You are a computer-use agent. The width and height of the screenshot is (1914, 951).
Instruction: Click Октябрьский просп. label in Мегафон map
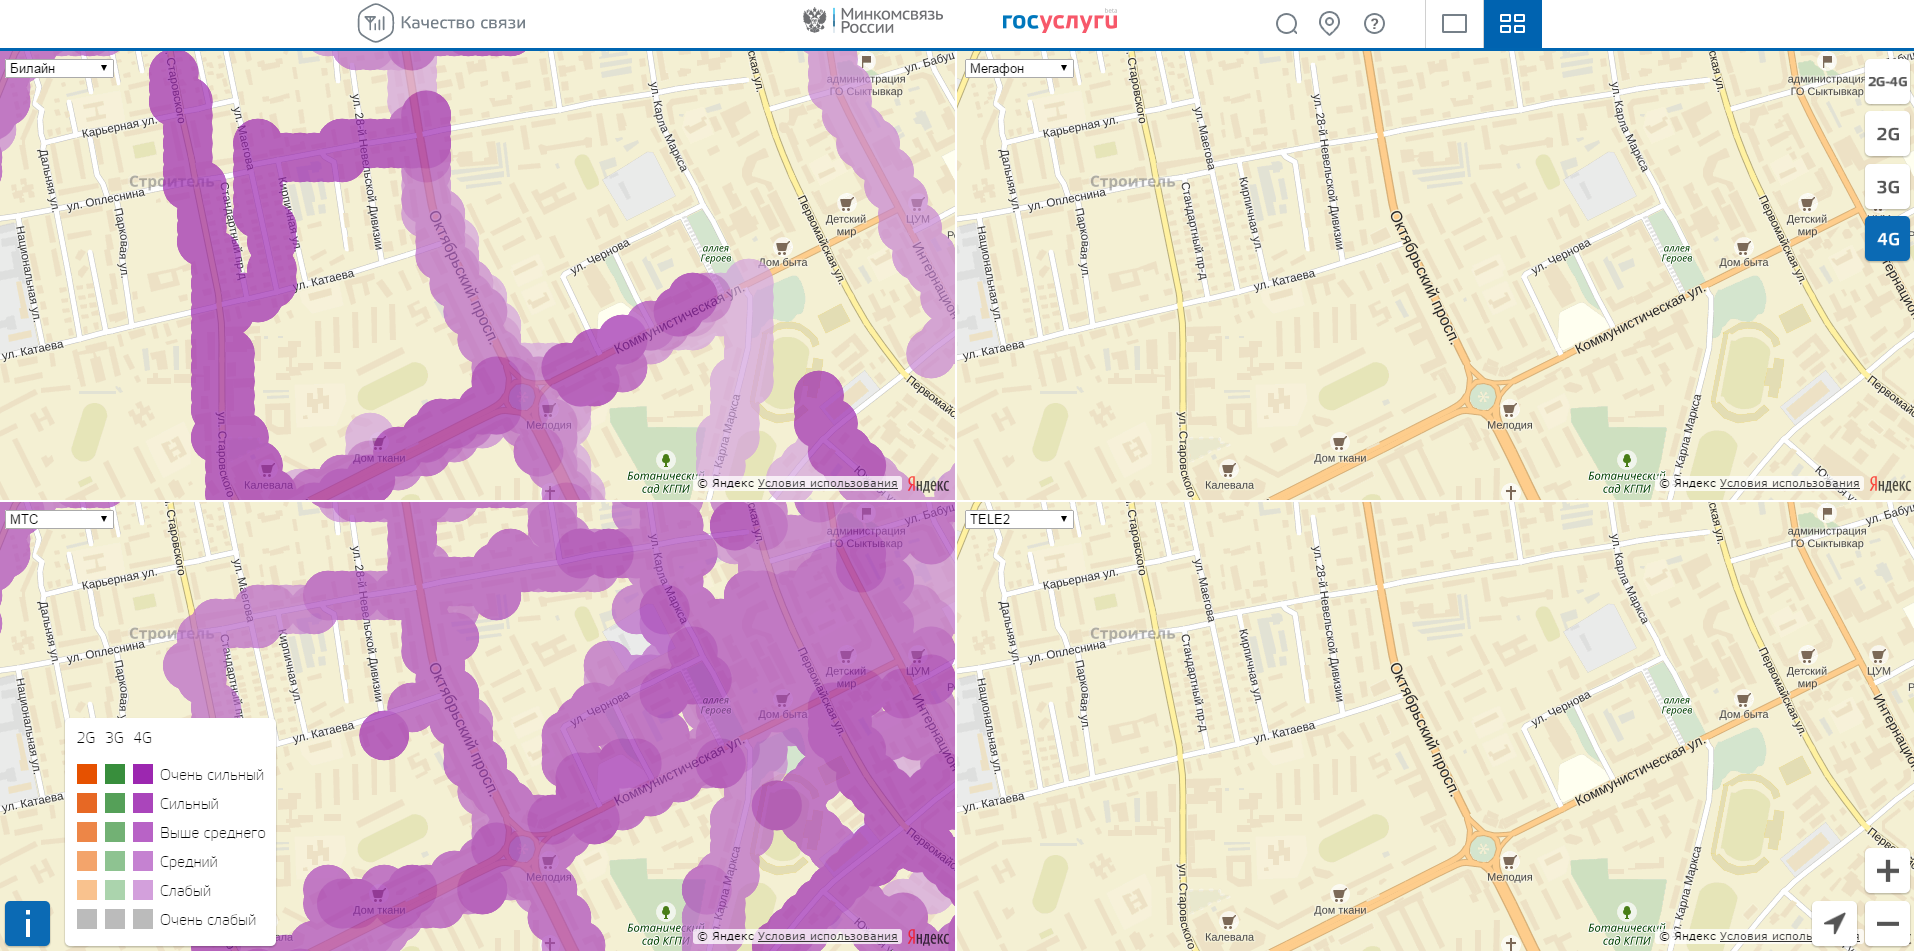[1425, 277]
